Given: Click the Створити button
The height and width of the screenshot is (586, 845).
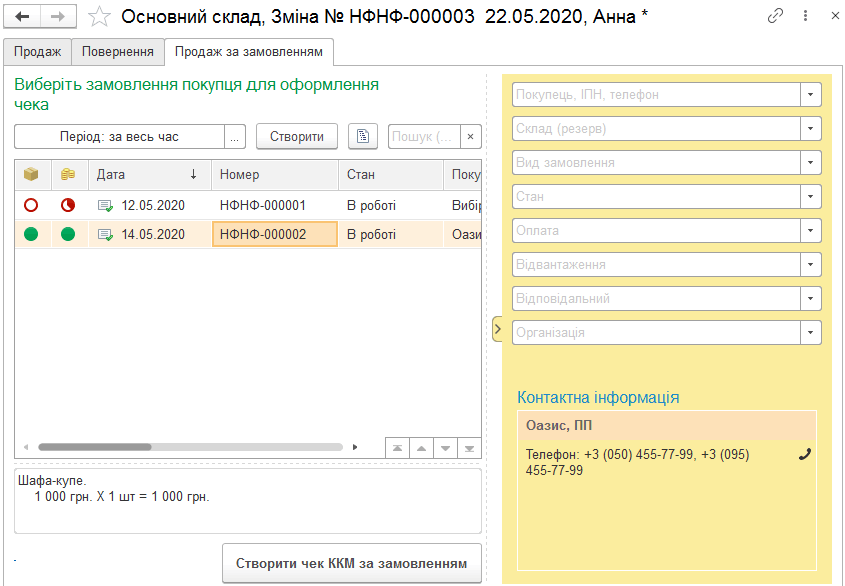Looking at the screenshot, I should 297,136.
